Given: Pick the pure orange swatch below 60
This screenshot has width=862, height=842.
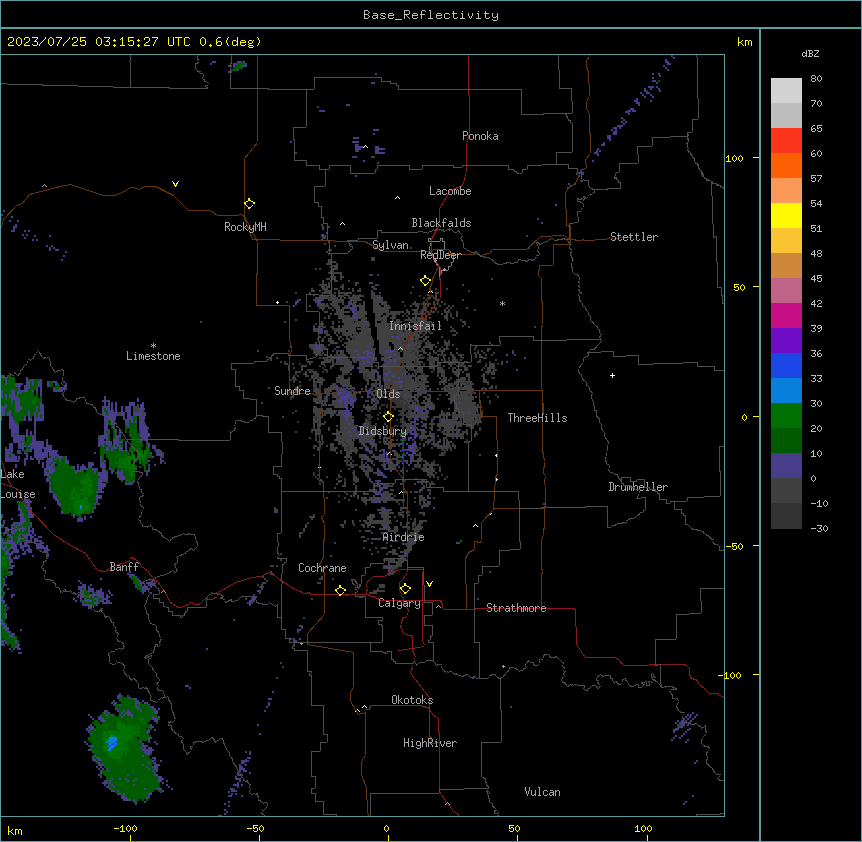Looking at the screenshot, I should (786, 165).
